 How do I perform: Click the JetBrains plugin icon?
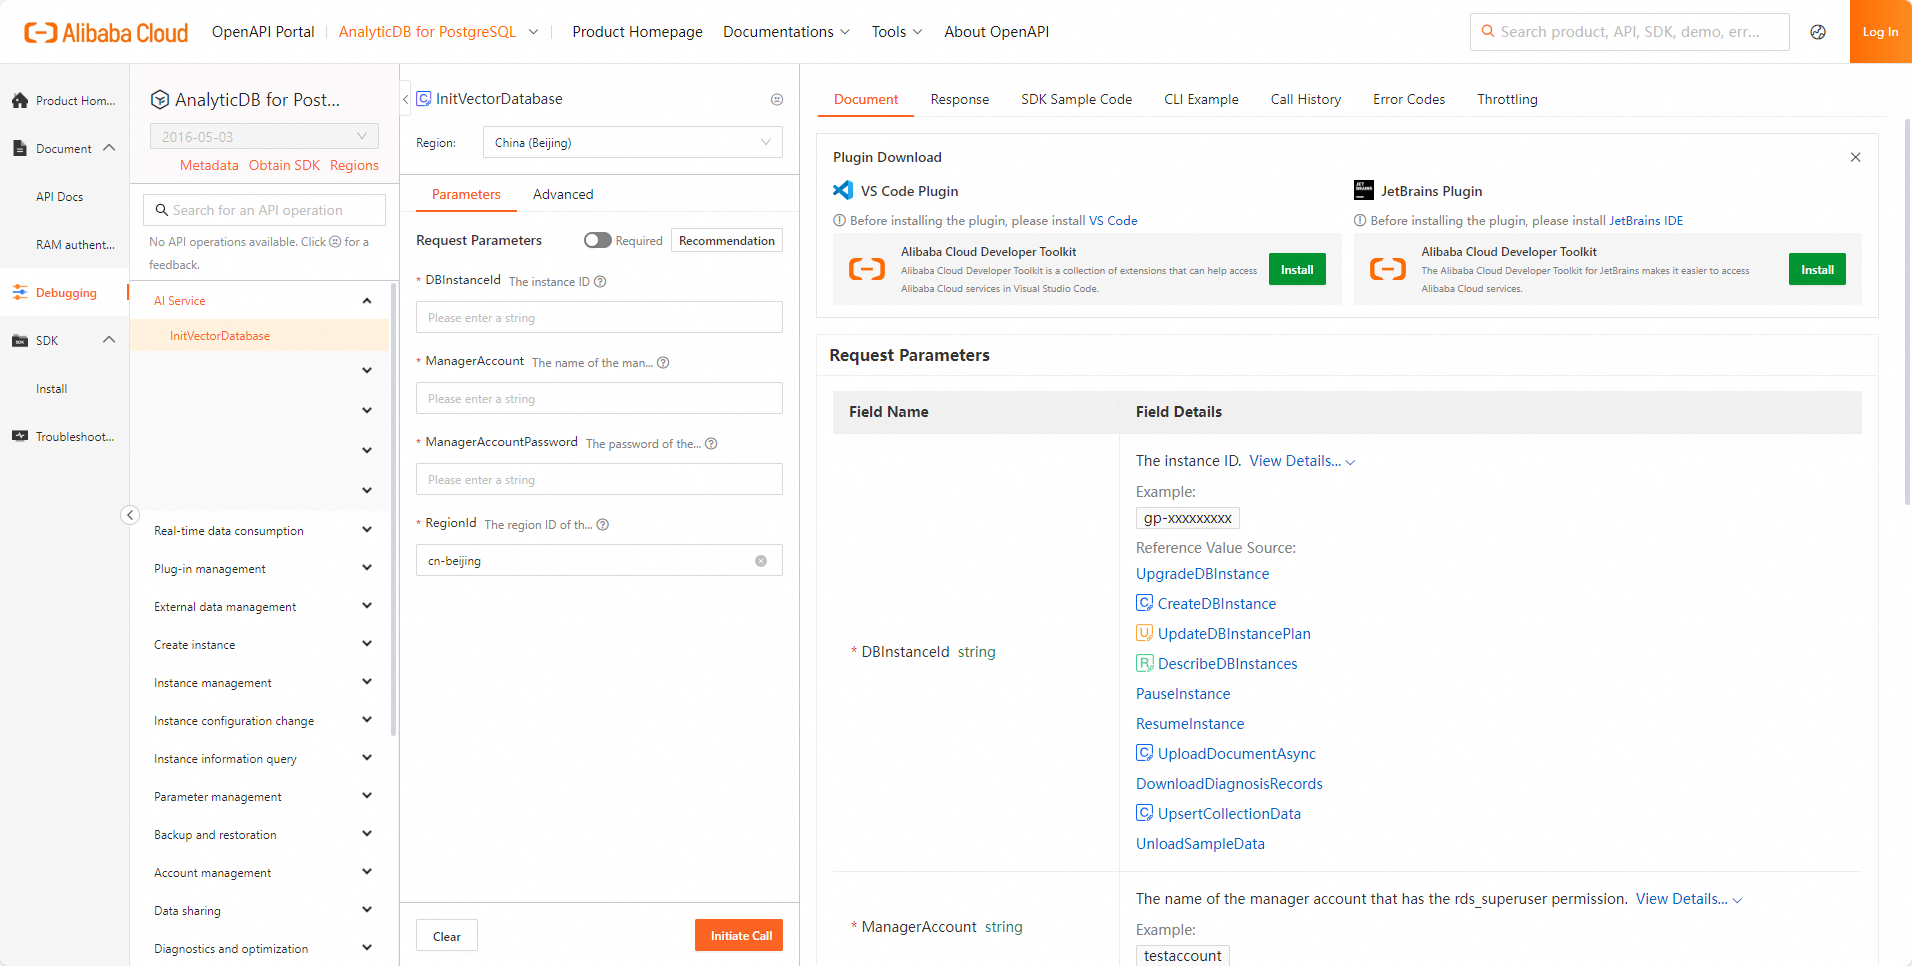[x=1362, y=190]
